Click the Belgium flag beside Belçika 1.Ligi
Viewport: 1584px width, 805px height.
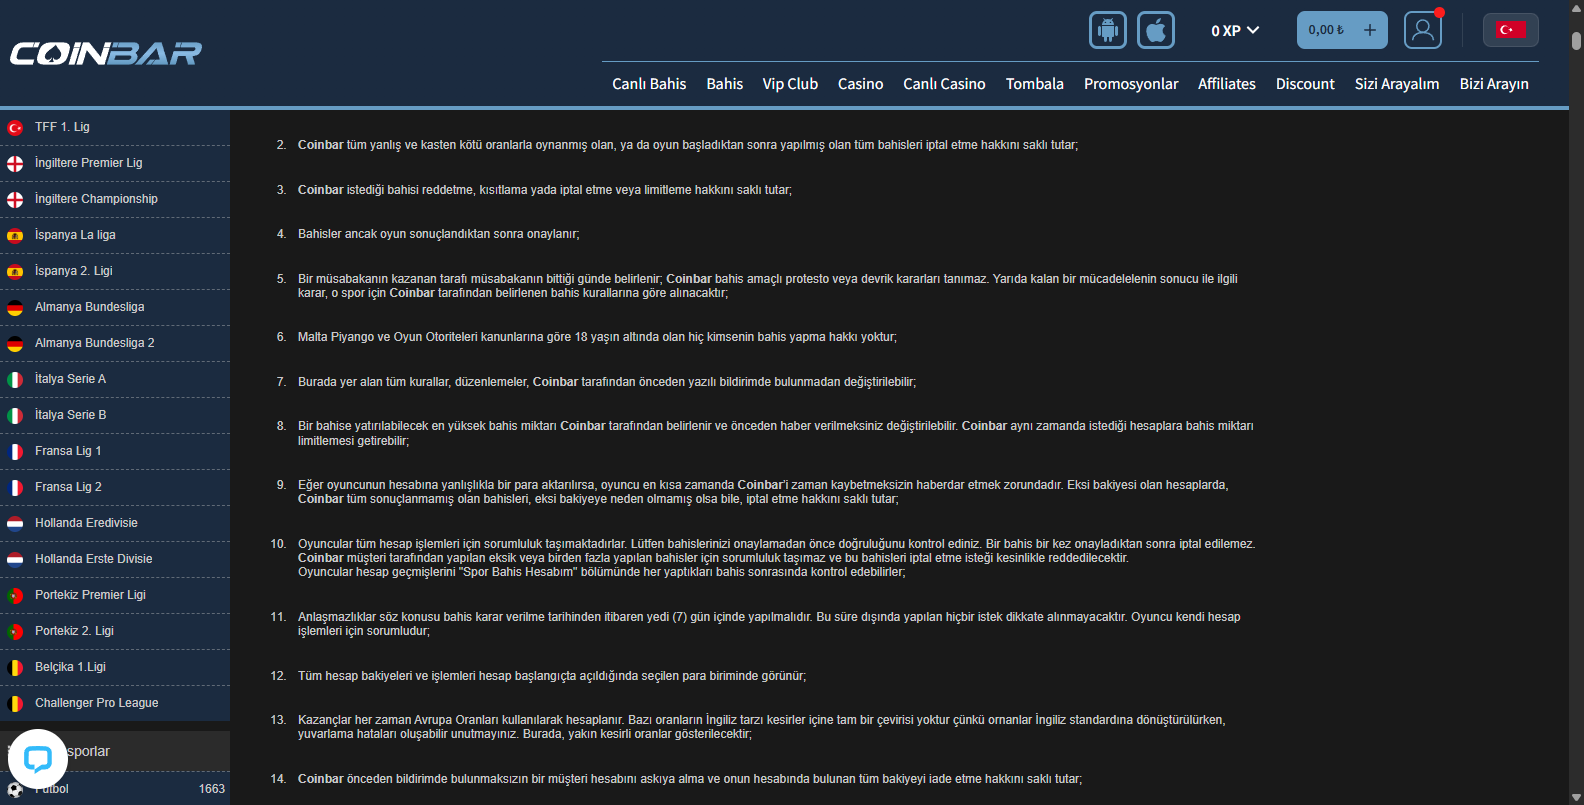(x=15, y=668)
